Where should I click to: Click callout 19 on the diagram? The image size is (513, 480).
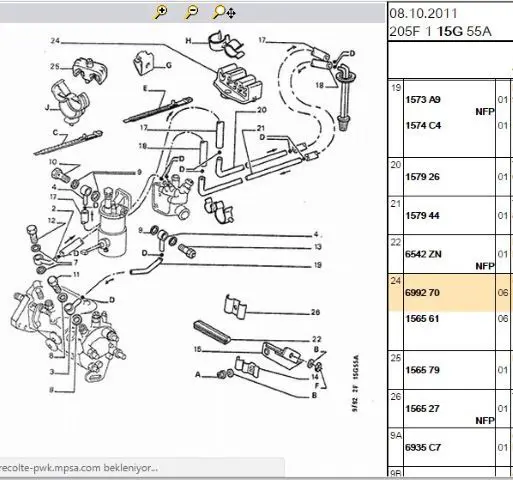317,265
